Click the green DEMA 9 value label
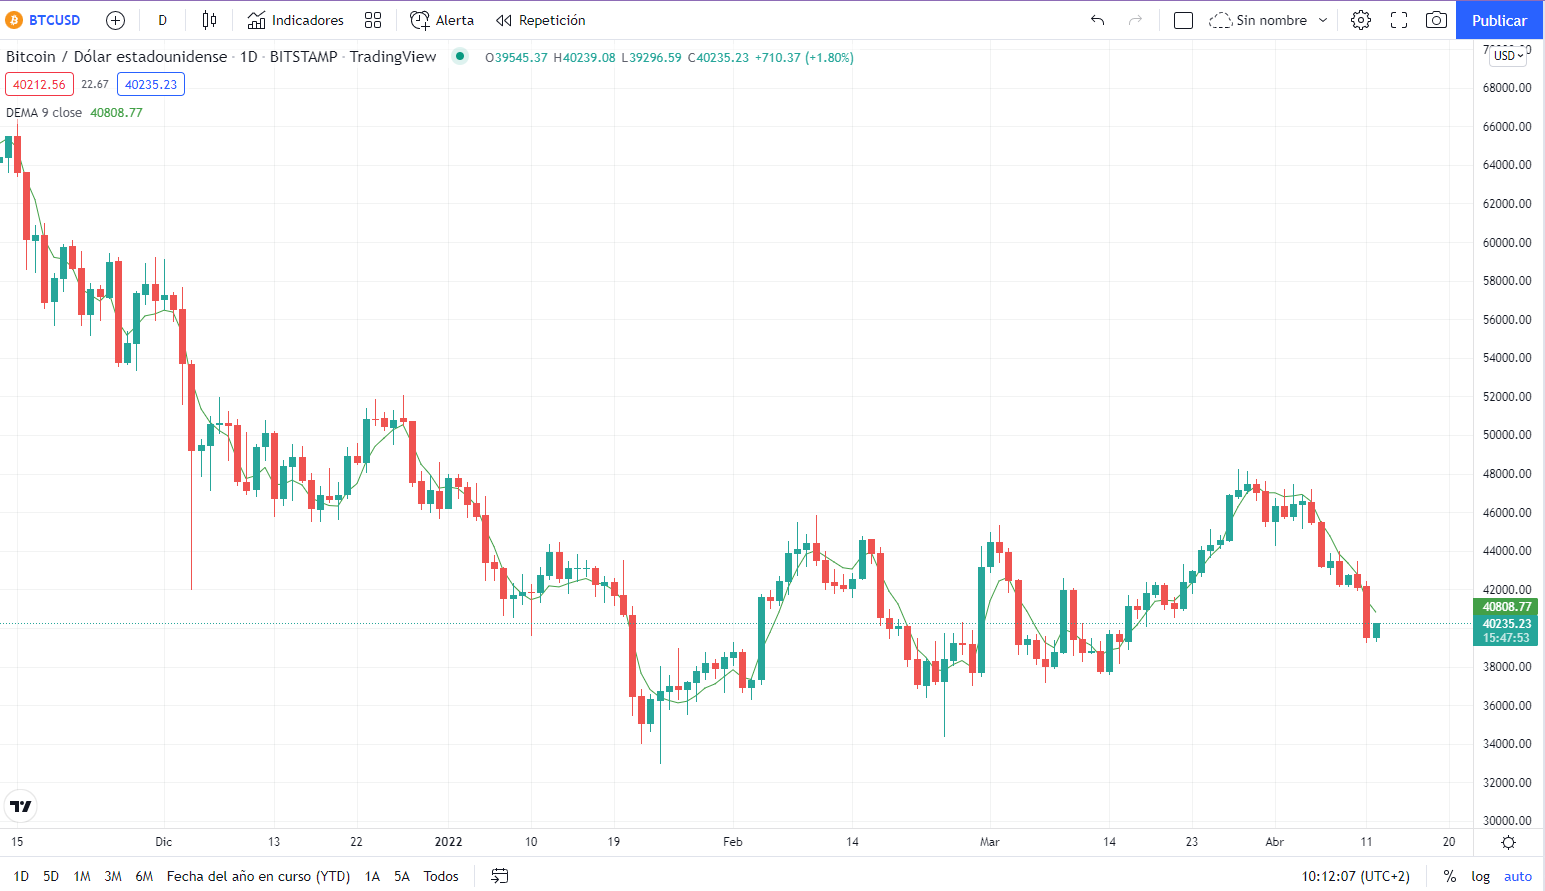 click(117, 112)
